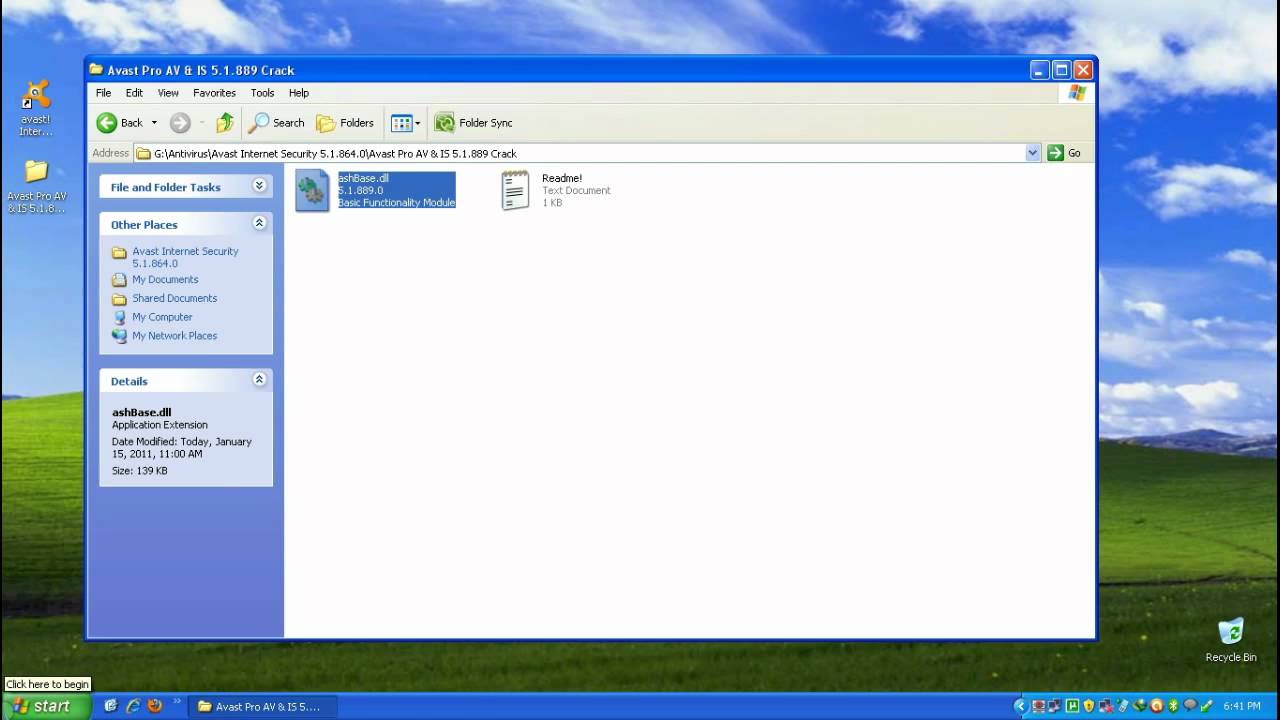Screen dimensions: 1280x720
Task: Go up one folder level
Action: coord(225,123)
